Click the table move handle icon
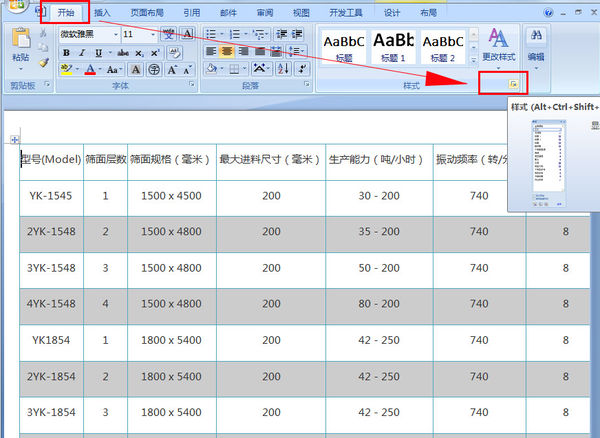Screen dimensions: 600x438 pos(15,140)
